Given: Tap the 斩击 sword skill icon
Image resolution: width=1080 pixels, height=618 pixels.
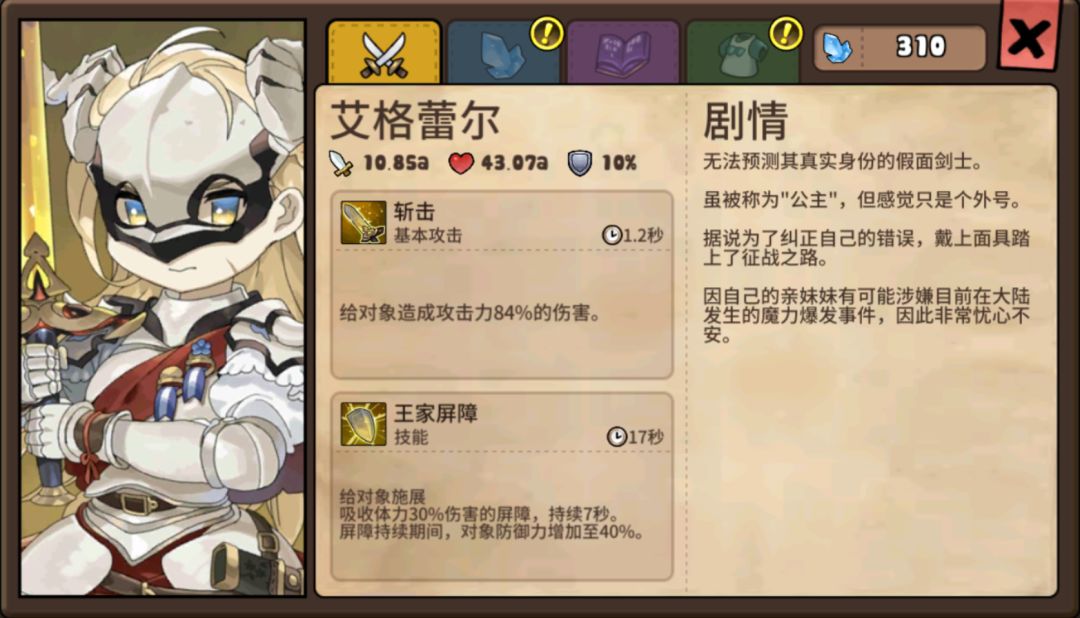Looking at the screenshot, I should tap(363, 223).
